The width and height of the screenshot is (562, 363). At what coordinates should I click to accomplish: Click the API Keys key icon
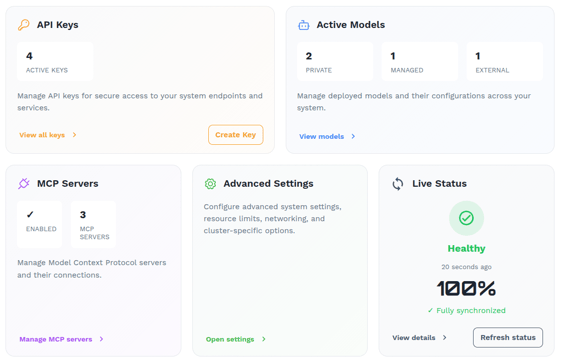(24, 25)
